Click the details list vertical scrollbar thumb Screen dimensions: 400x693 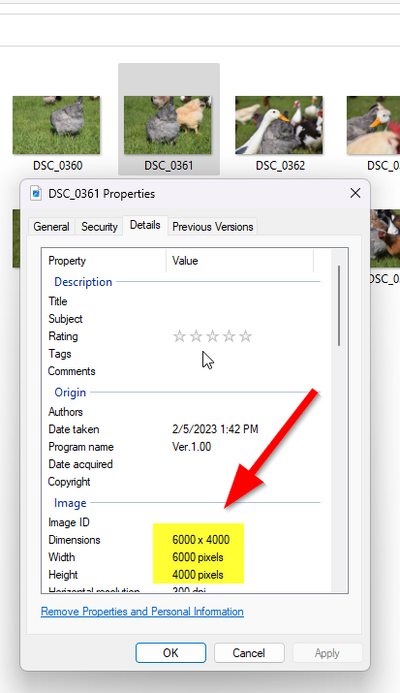339,305
